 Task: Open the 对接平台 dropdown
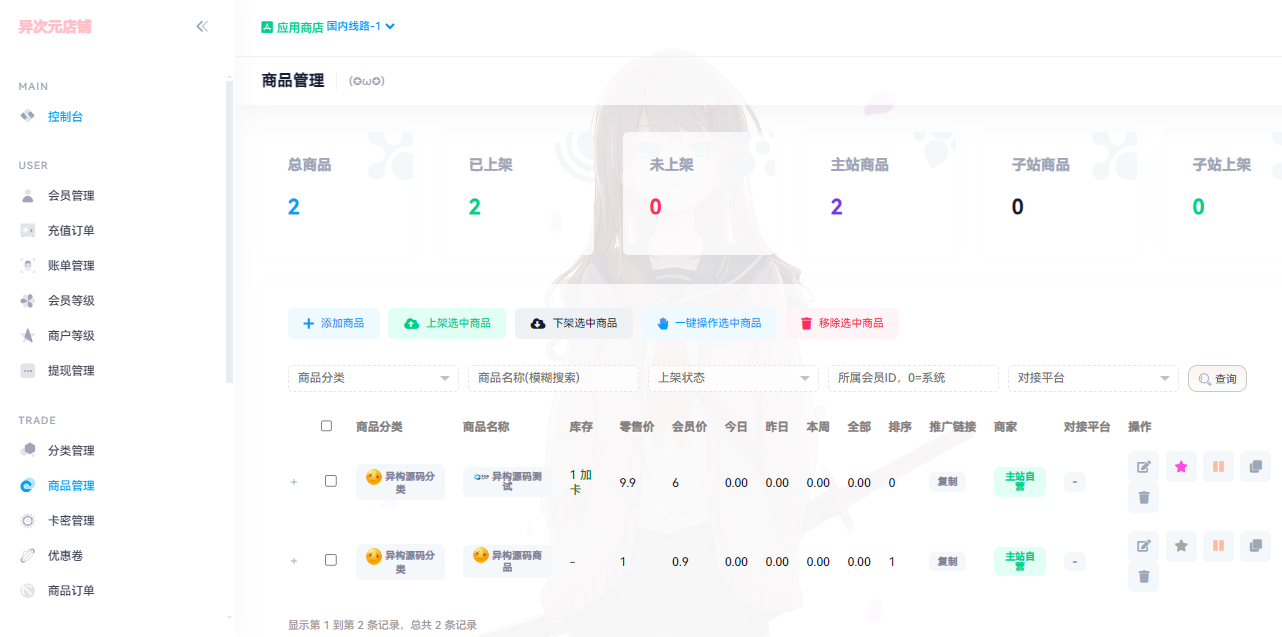1093,378
